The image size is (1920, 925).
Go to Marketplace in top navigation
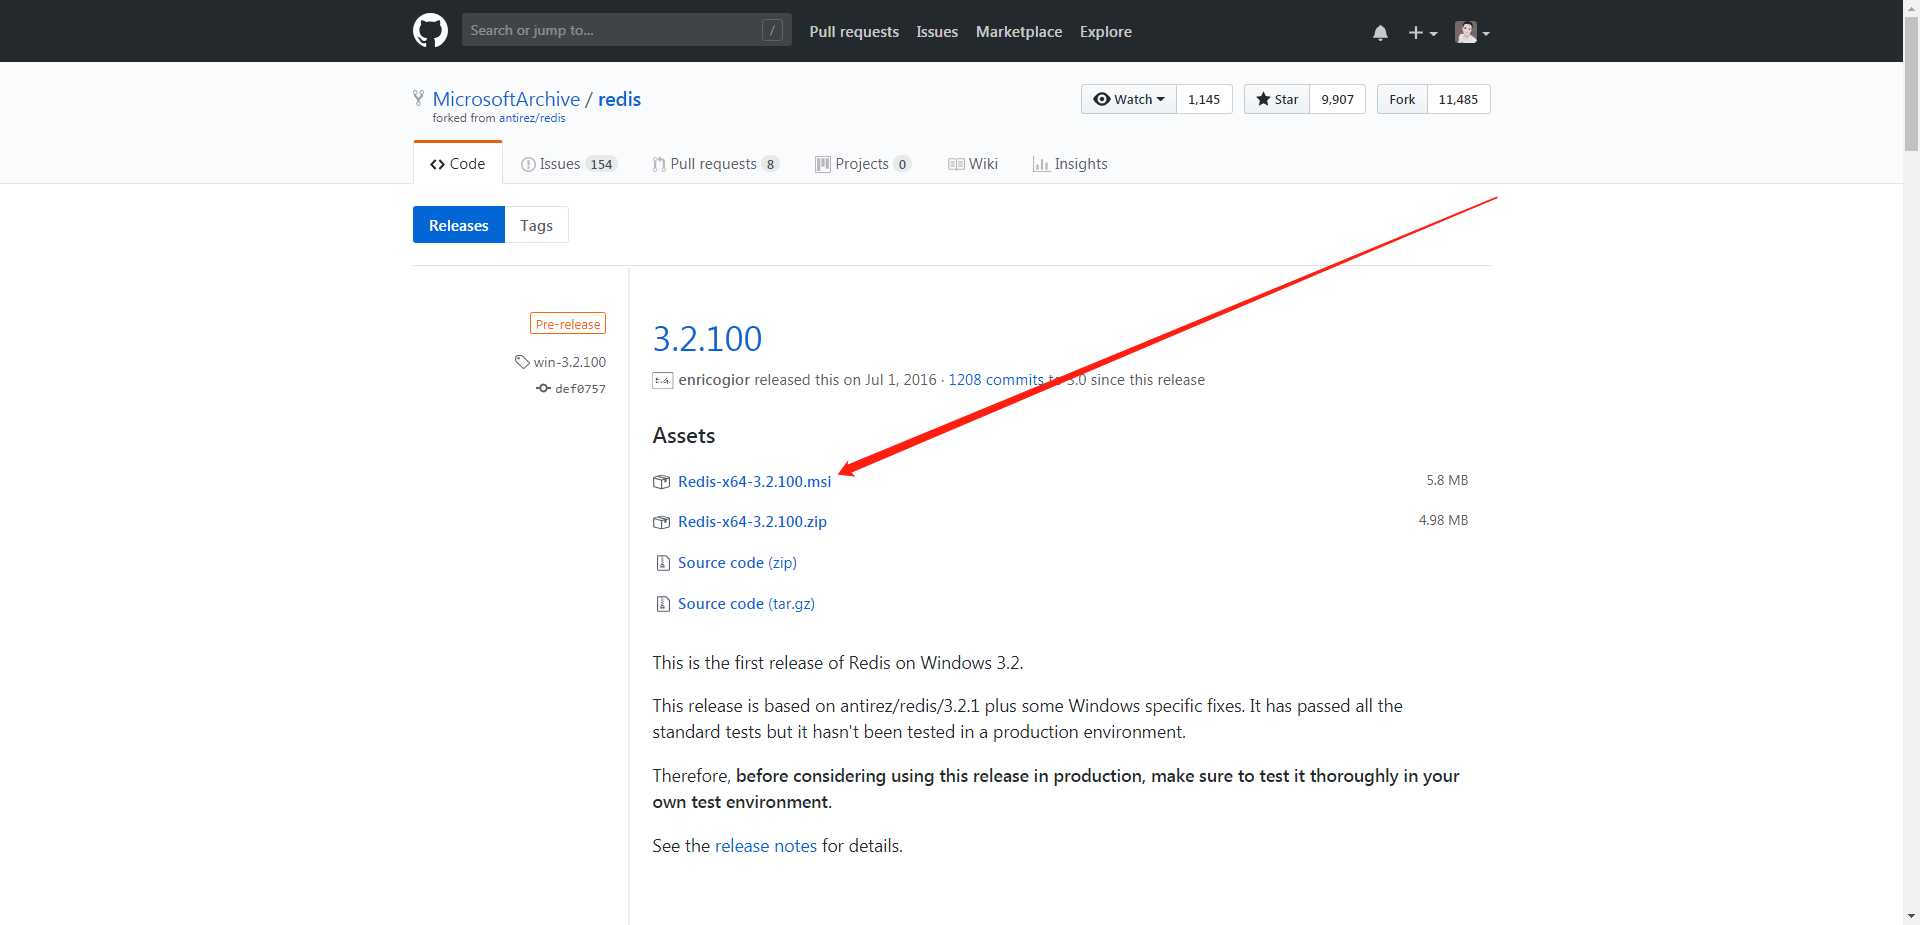(1019, 32)
